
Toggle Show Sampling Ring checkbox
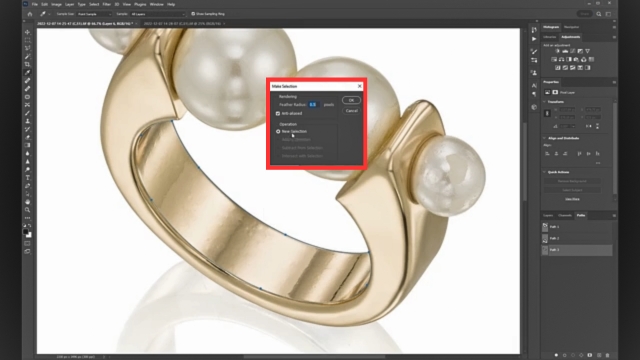[193, 14]
